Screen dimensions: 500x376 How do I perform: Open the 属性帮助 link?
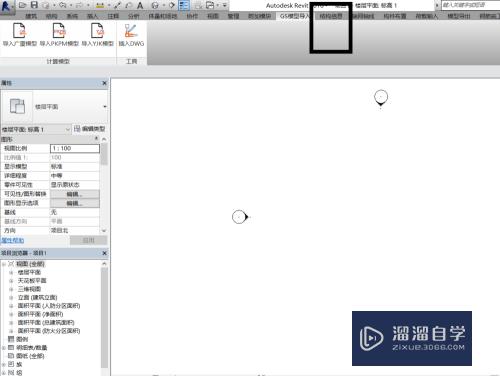point(12,240)
